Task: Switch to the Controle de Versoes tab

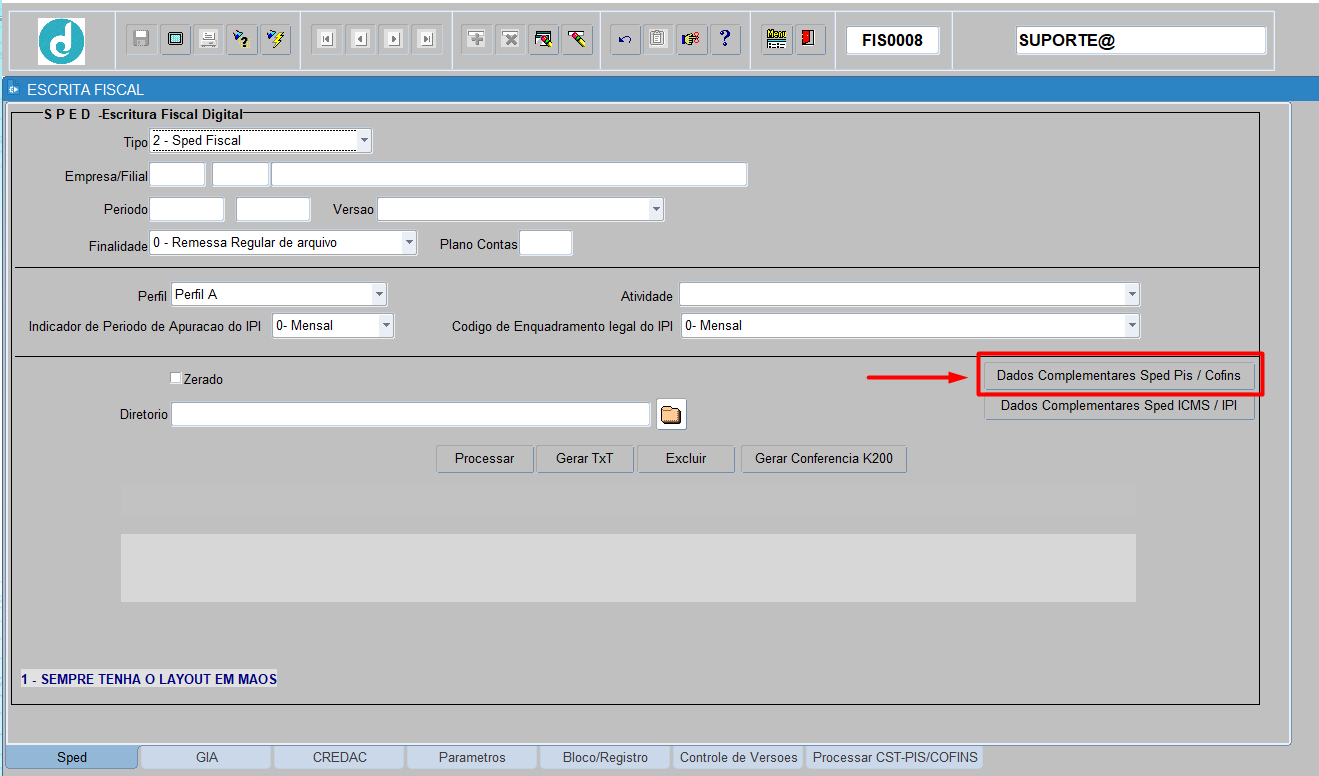Action: (x=739, y=757)
